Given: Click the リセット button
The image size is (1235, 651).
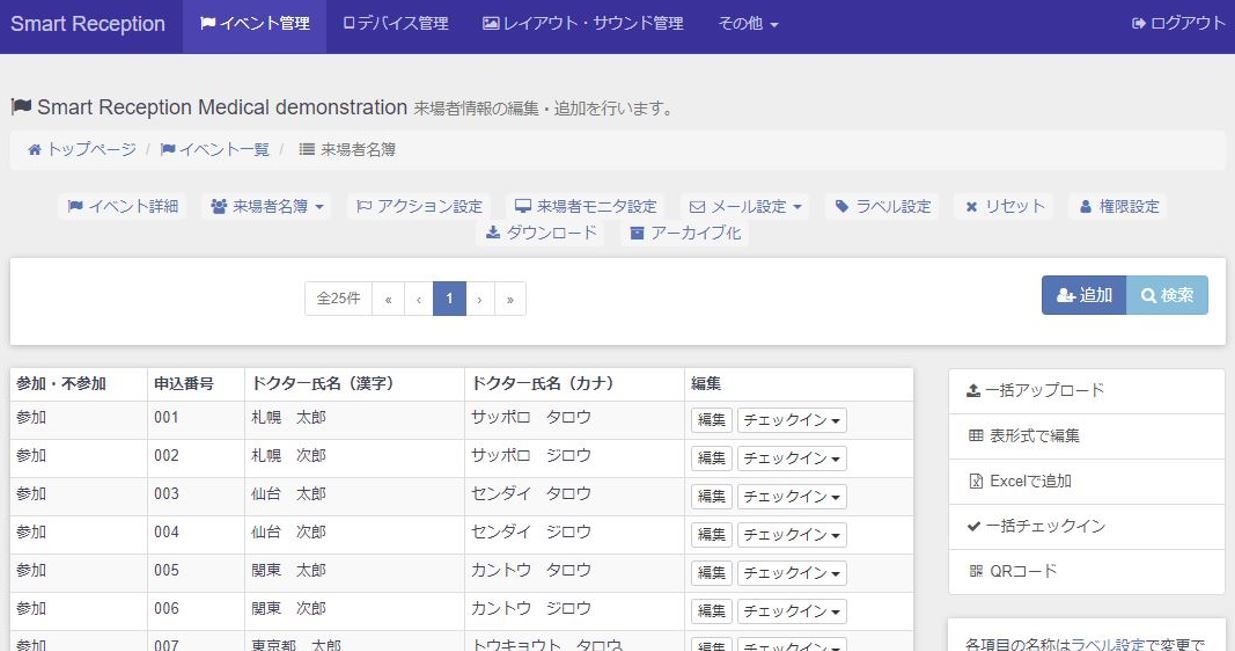Looking at the screenshot, I should coord(1005,207).
